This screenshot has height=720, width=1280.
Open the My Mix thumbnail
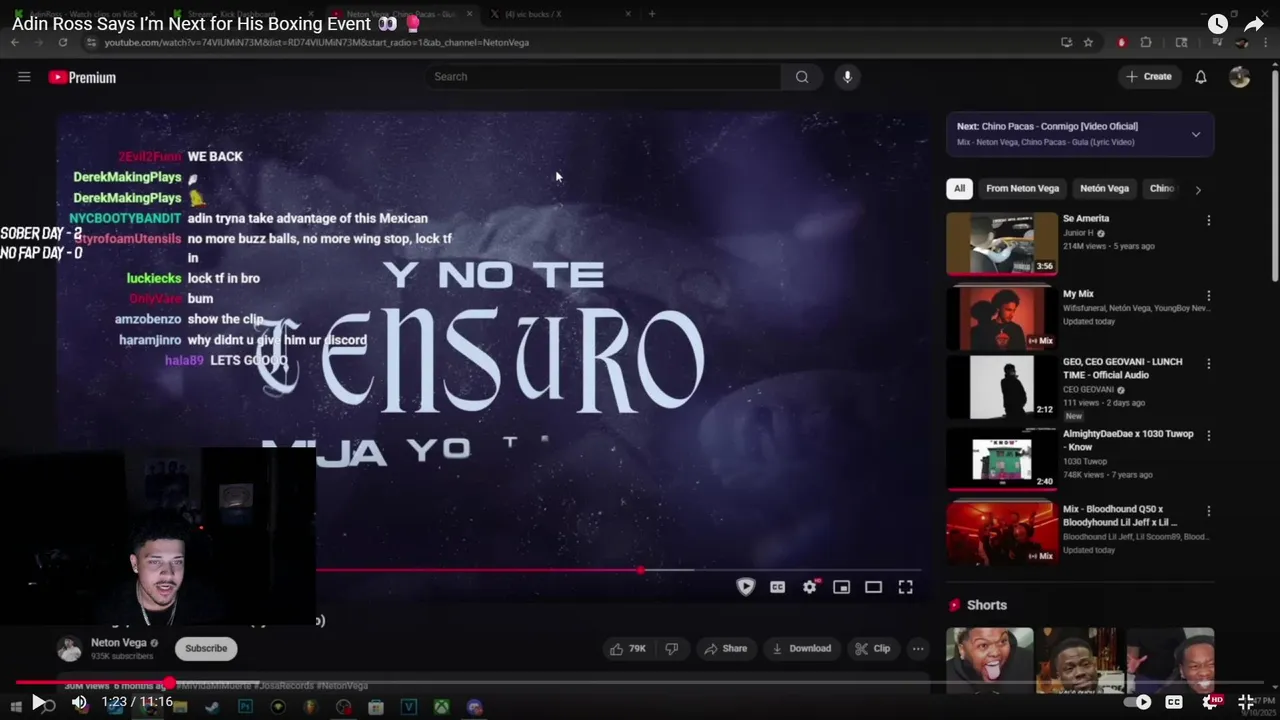point(1001,317)
